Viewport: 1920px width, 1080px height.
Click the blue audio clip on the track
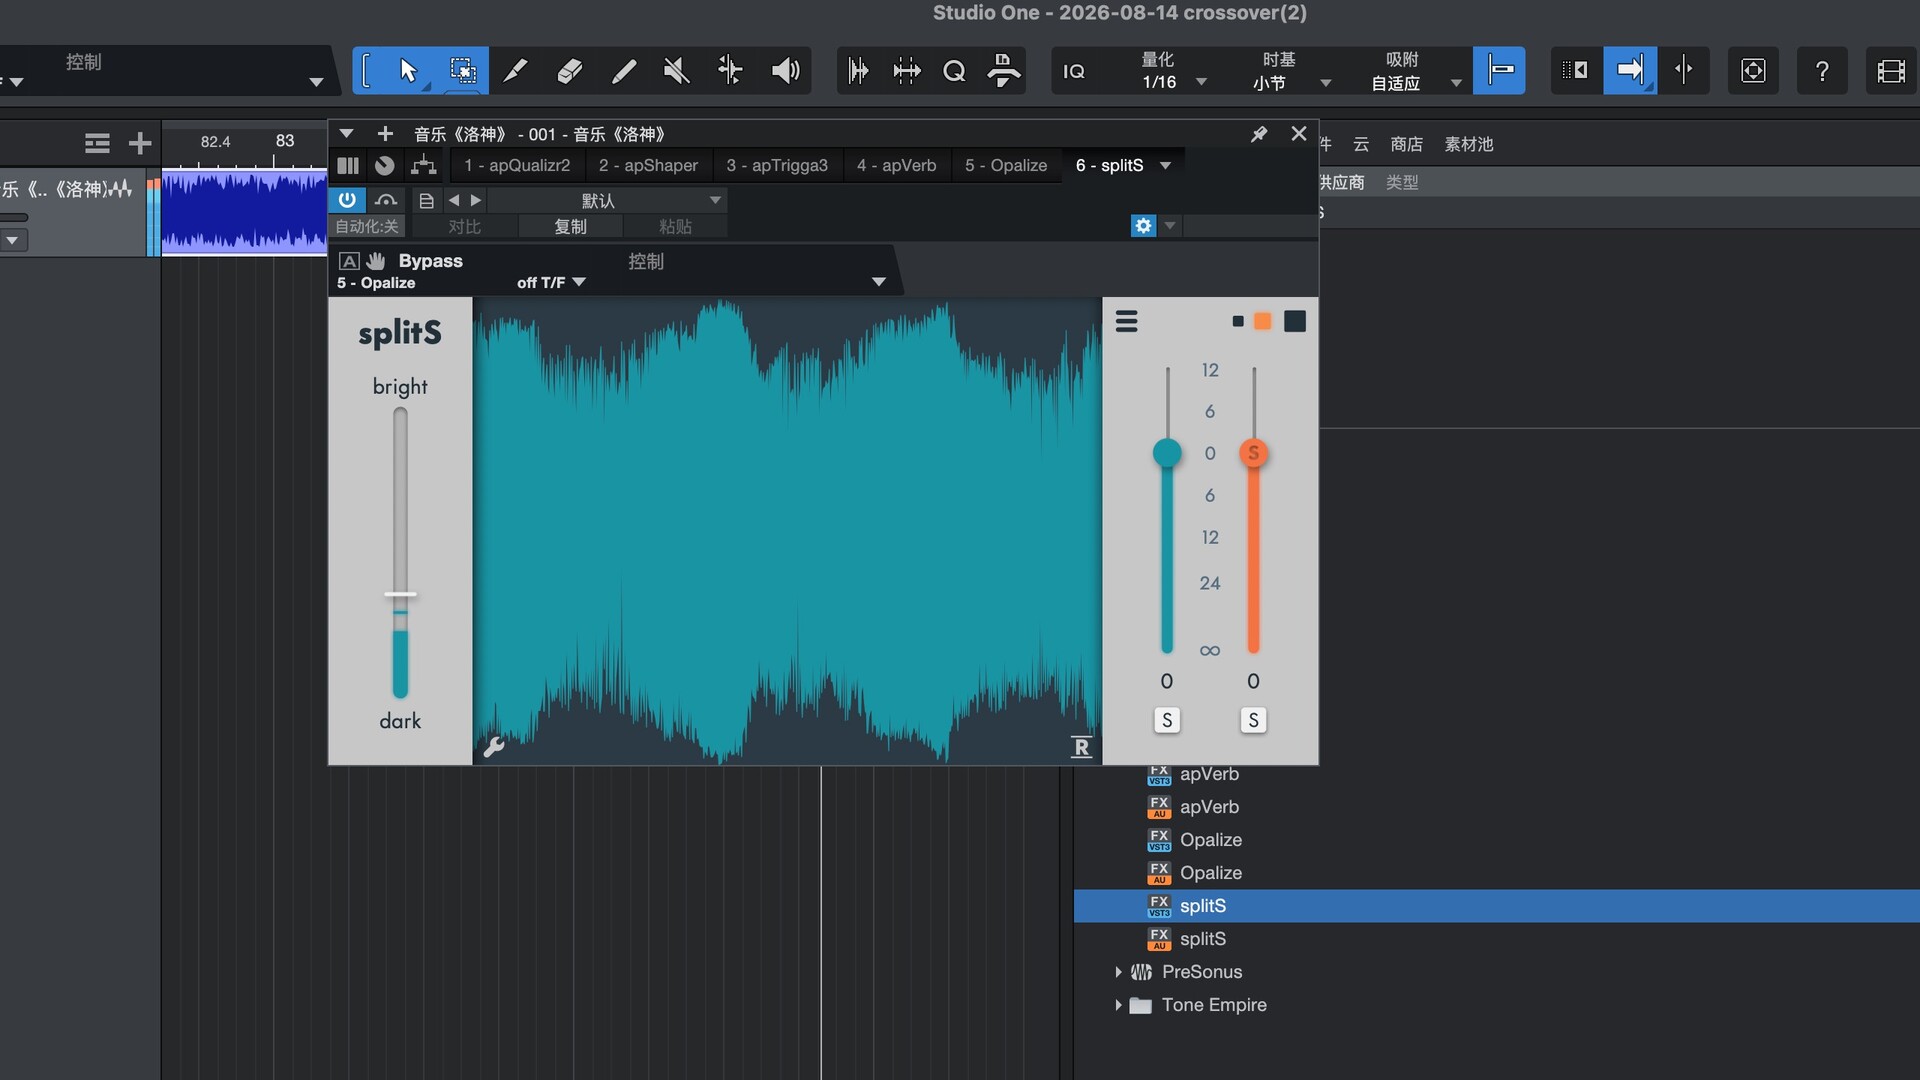[x=244, y=212]
